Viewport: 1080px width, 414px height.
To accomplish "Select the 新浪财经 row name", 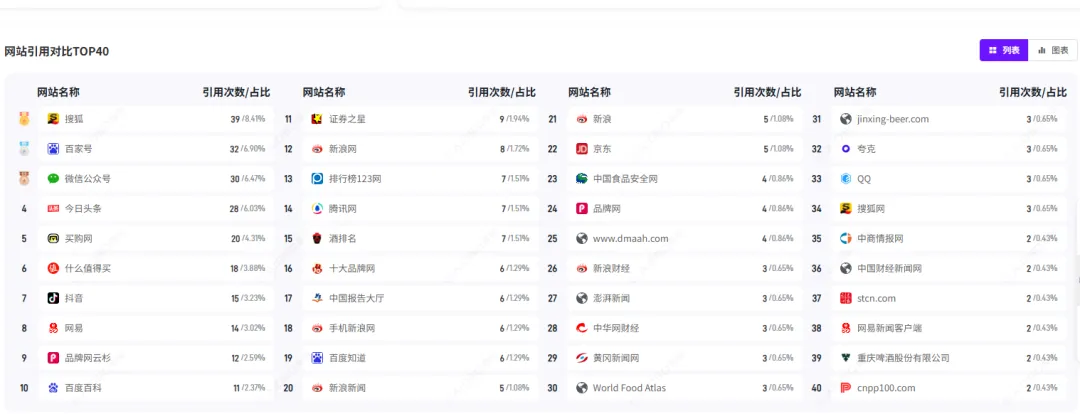I will pyautogui.click(x=611, y=268).
